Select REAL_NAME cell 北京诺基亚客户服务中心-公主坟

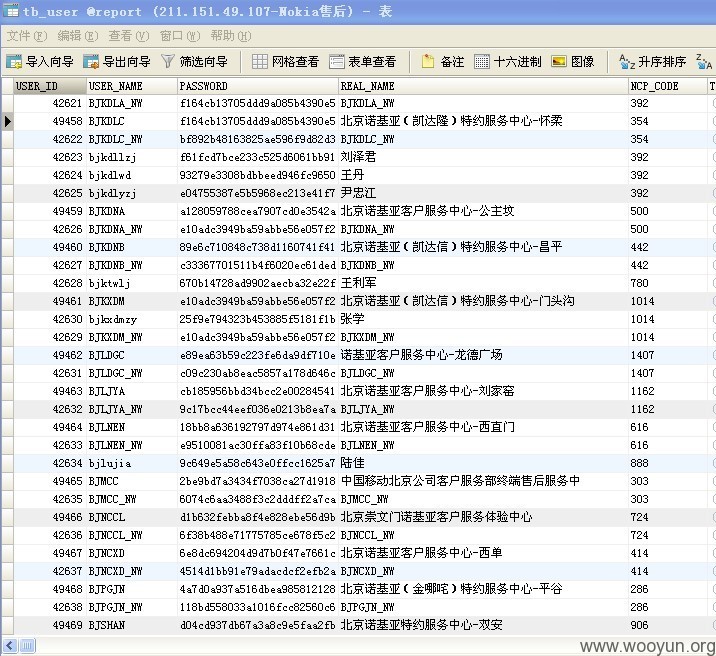[483, 211]
